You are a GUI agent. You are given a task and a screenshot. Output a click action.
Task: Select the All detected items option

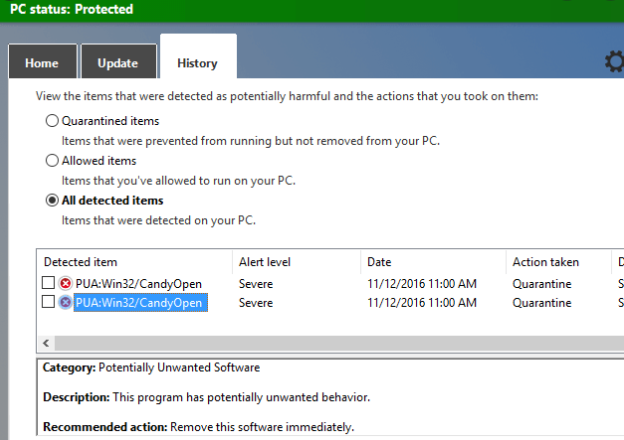[52, 200]
